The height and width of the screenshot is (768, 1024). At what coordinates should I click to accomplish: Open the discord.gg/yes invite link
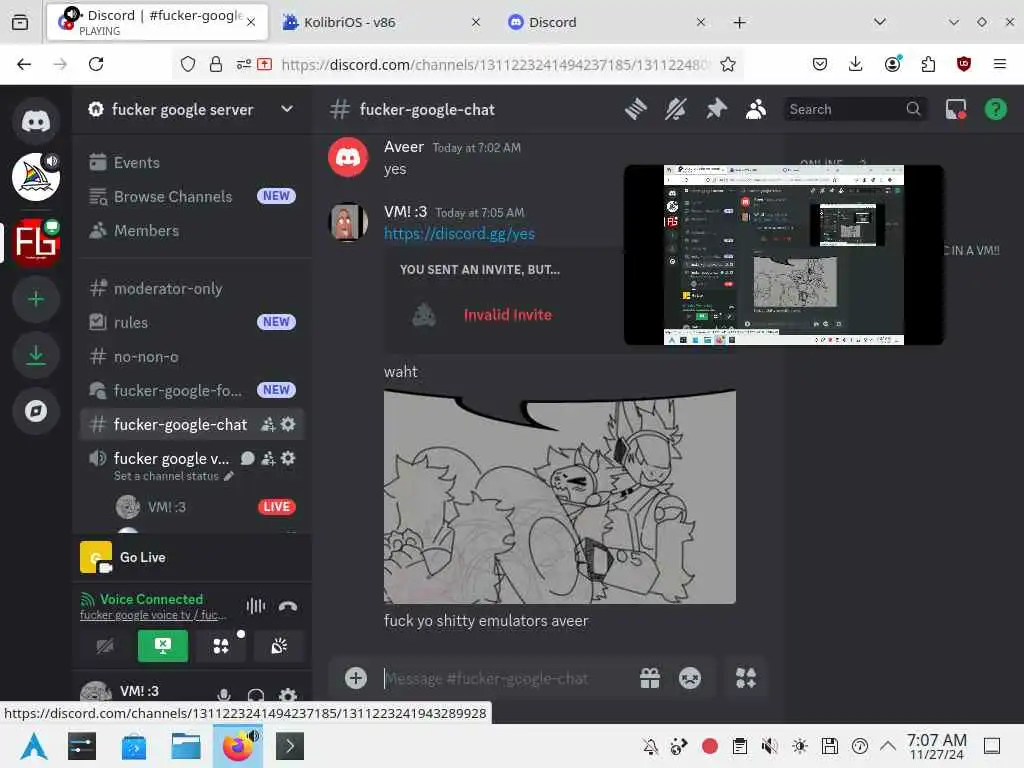pyautogui.click(x=459, y=234)
